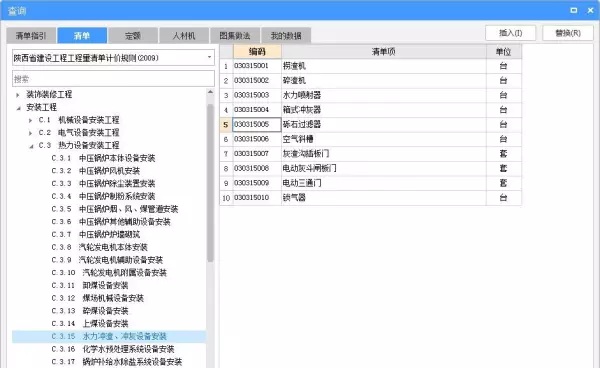600x368 pixels.
Task: Click the 电动灰斗闸板门 list item
Action: pyautogui.click(x=384, y=168)
